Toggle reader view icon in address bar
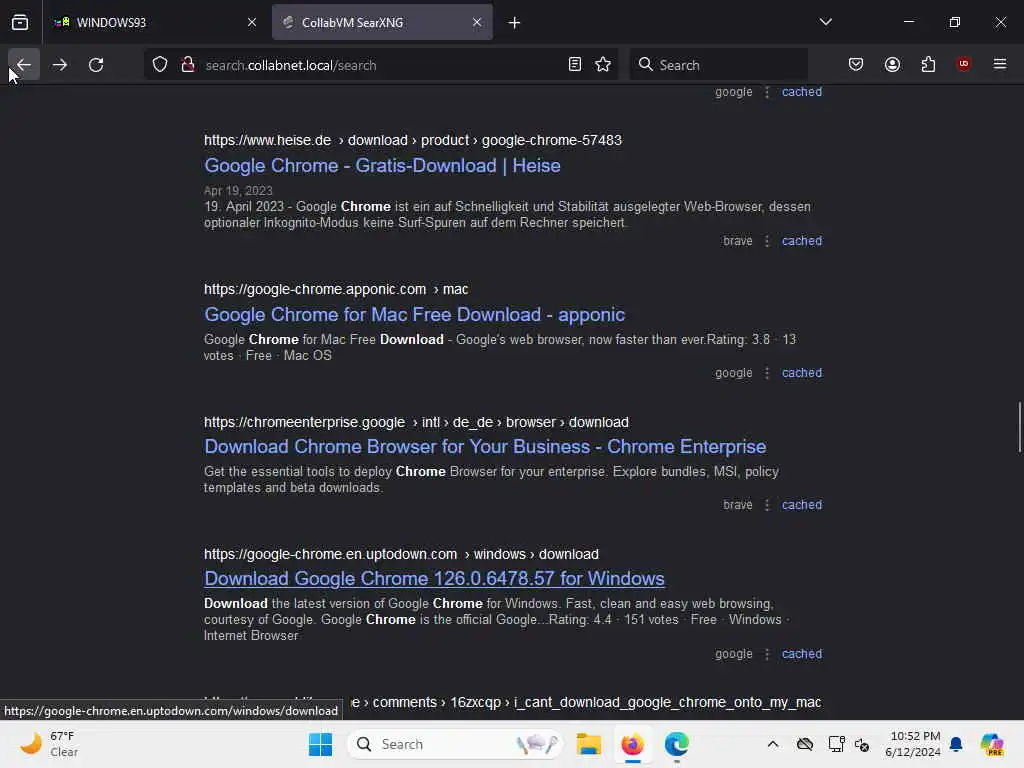1024x768 pixels. [575, 65]
